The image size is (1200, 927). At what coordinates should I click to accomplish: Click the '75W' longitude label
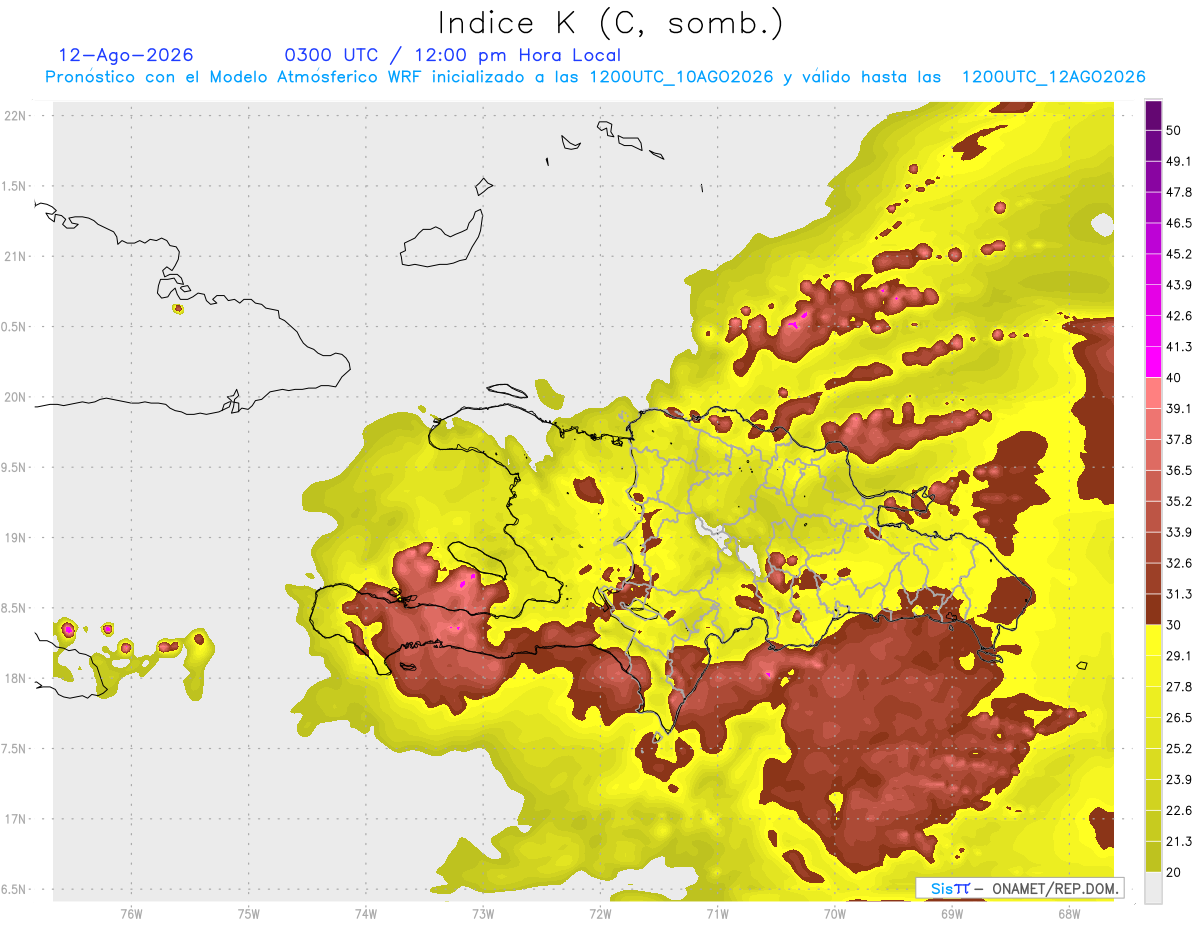tap(248, 913)
